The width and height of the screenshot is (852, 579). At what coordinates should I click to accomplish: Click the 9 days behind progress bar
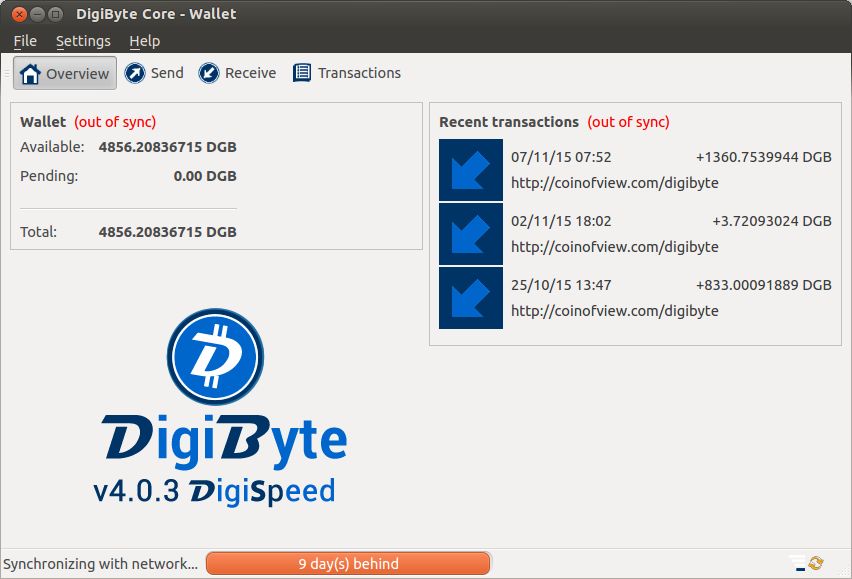(x=348, y=563)
